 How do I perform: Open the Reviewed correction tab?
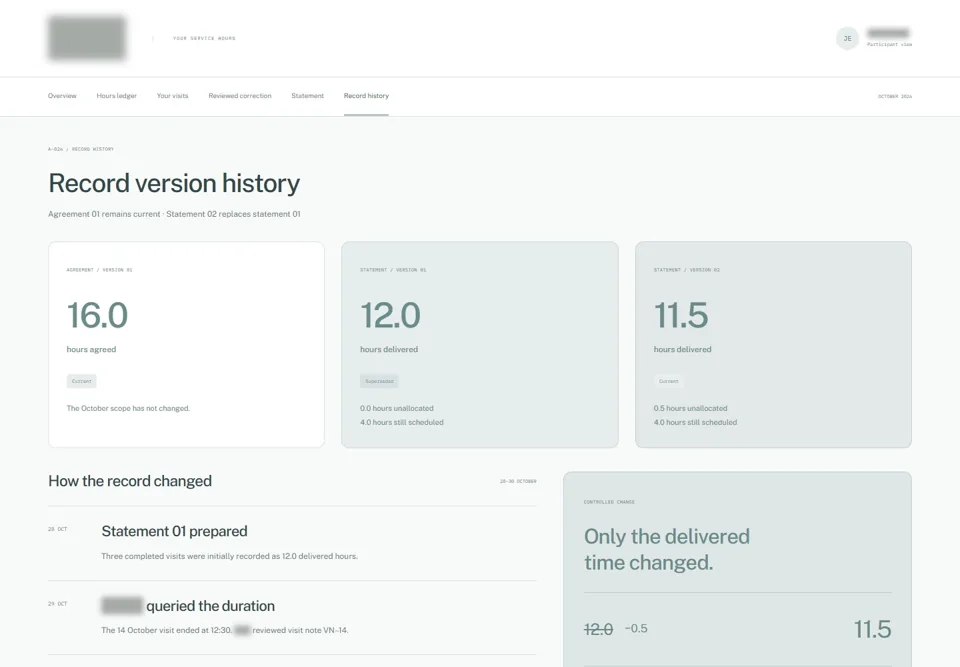240,96
